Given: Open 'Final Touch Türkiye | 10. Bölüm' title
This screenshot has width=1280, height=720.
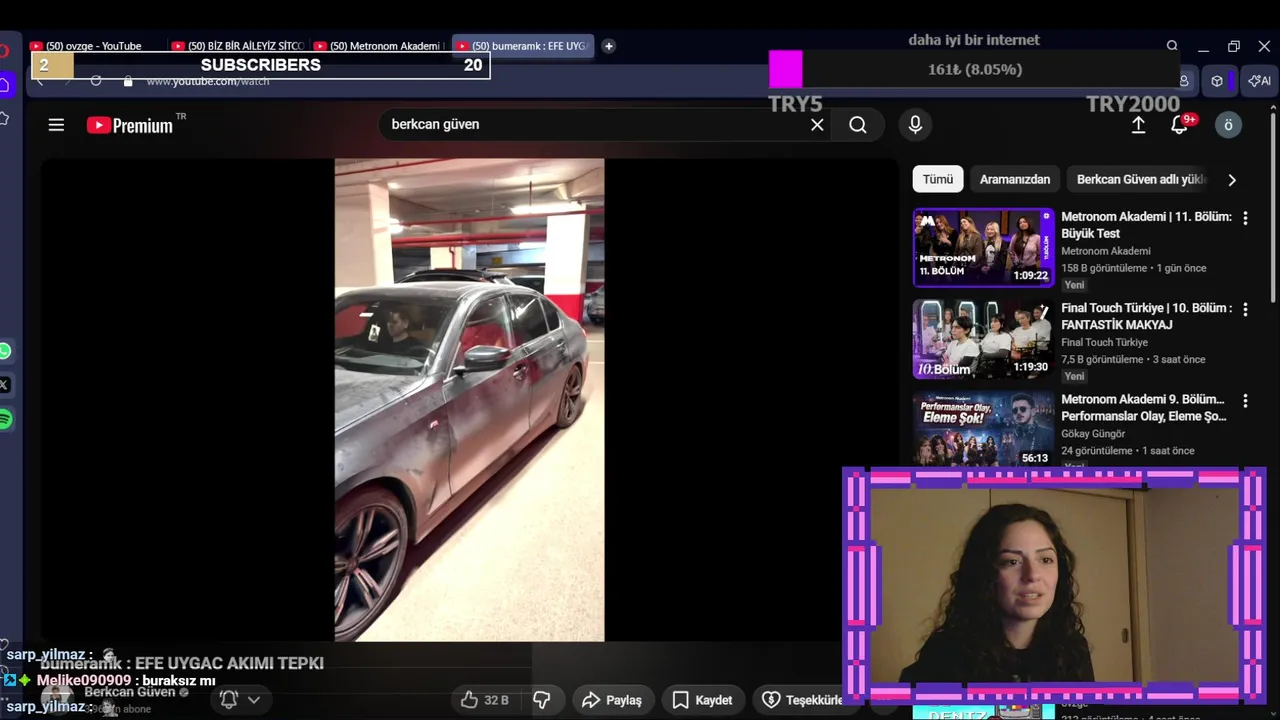Looking at the screenshot, I should [1146, 316].
